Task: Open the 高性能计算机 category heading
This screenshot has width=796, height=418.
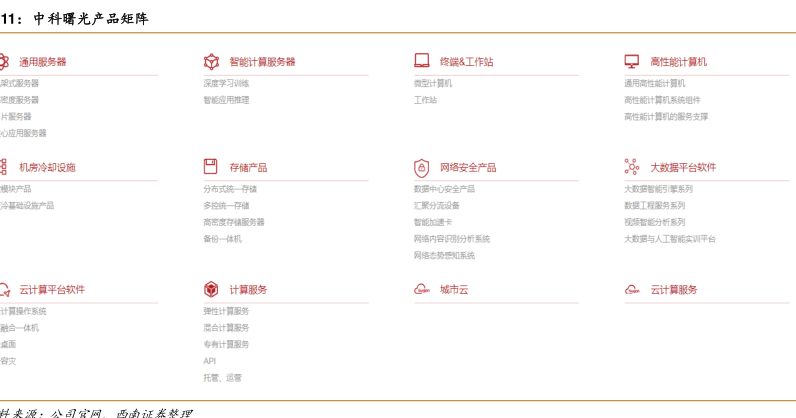Action: tap(678, 62)
